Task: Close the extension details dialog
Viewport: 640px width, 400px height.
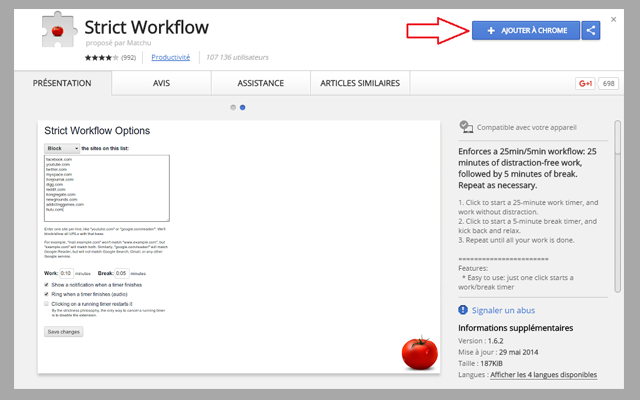Action: click(613, 19)
